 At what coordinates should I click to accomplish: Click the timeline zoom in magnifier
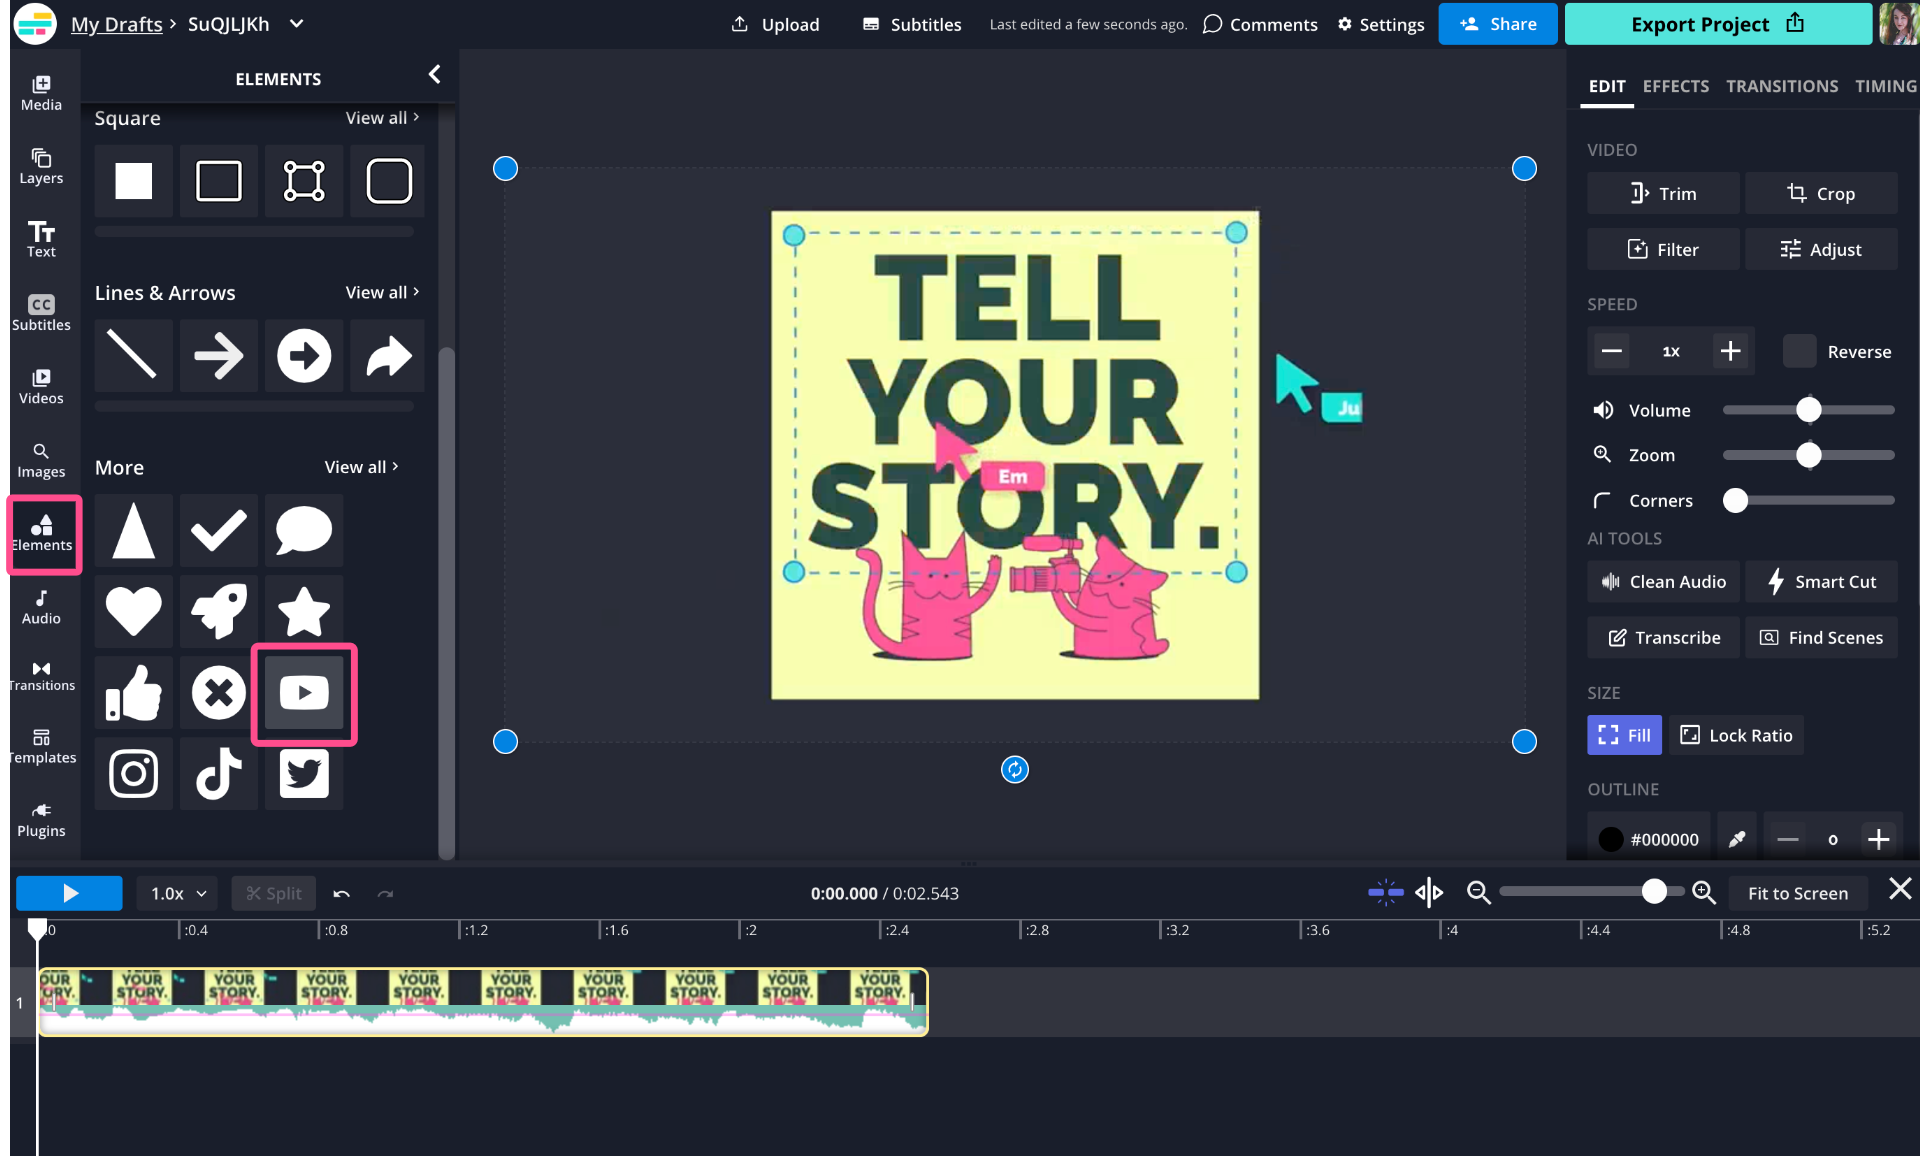tap(1704, 893)
